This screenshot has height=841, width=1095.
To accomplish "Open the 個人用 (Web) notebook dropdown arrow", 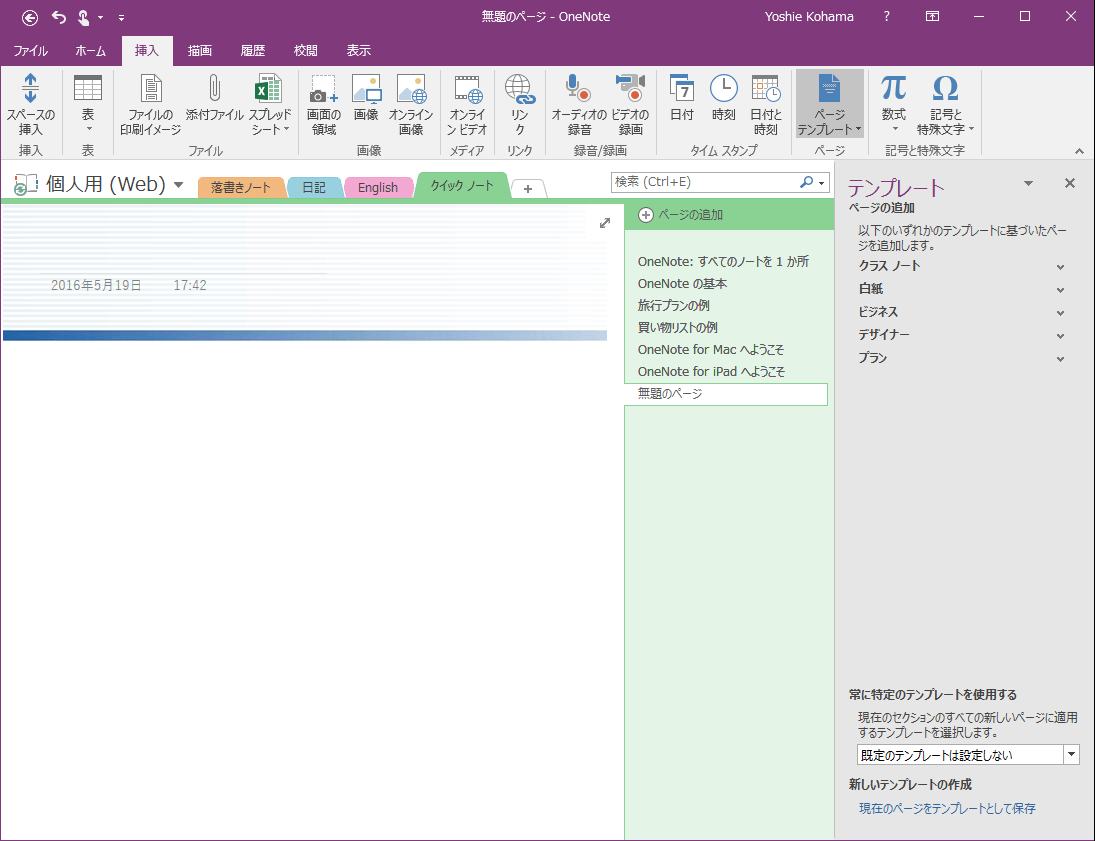I will click(x=178, y=185).
